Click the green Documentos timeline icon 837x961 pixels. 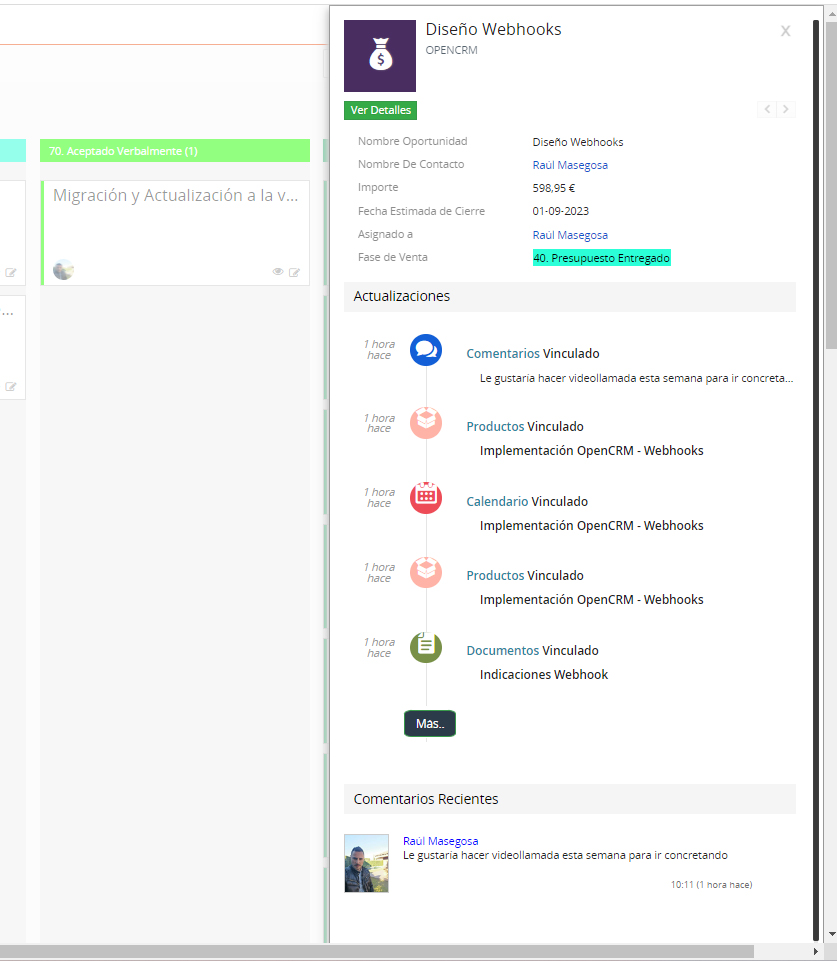426,647
